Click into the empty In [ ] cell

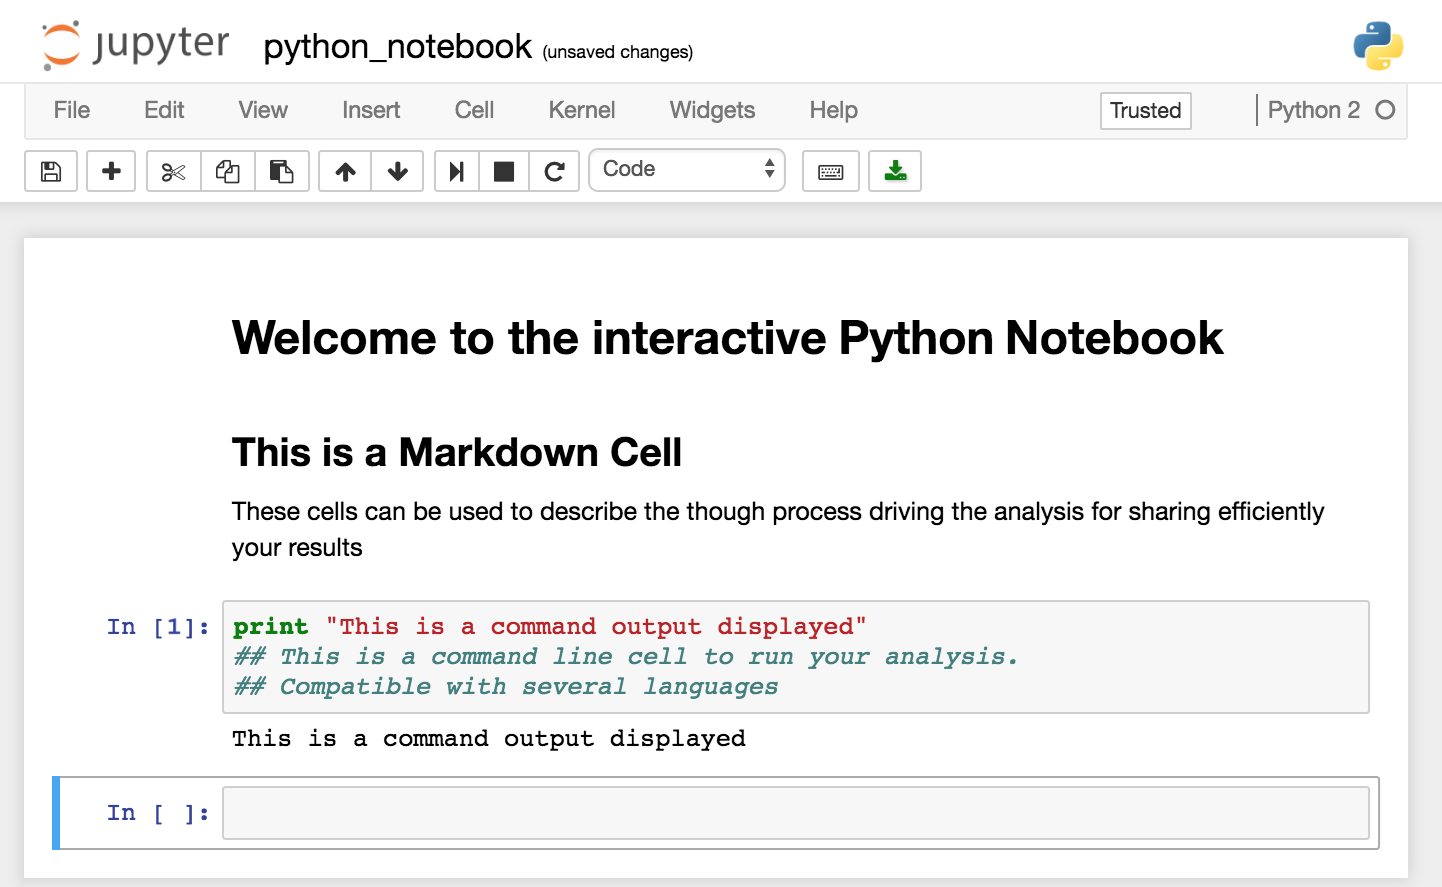[x=796, y=813]
